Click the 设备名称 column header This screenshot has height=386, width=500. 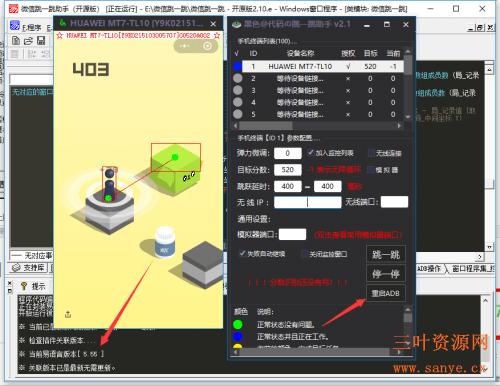300,53
